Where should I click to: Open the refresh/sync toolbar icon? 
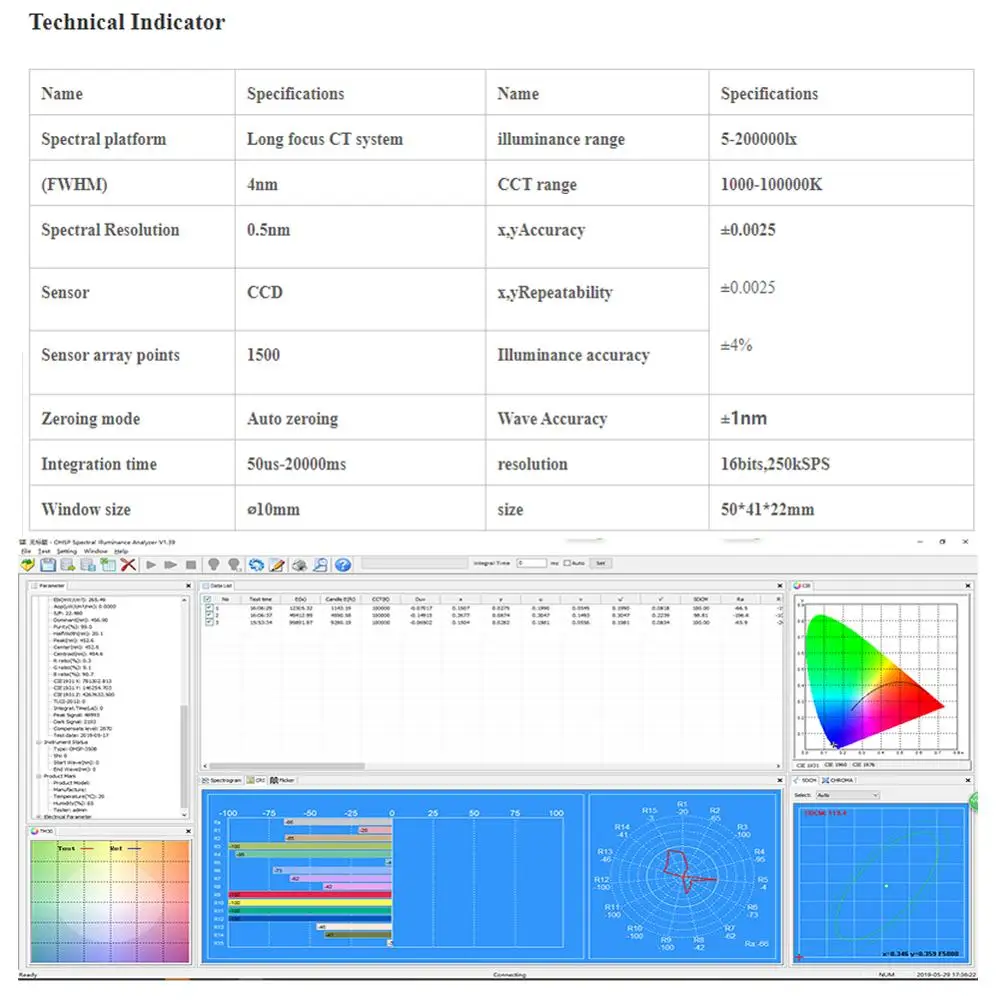[x=254, y=563]
